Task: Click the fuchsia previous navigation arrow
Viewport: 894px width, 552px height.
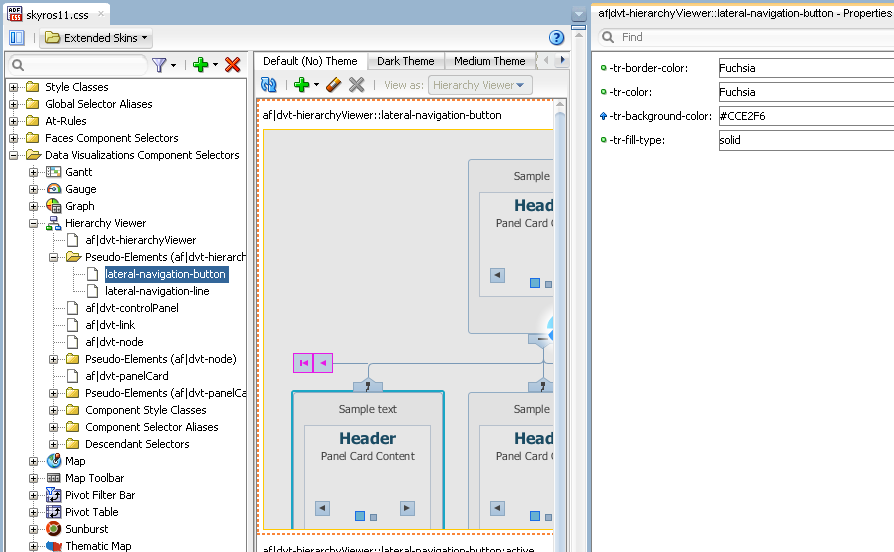Action: click(323, 363)
